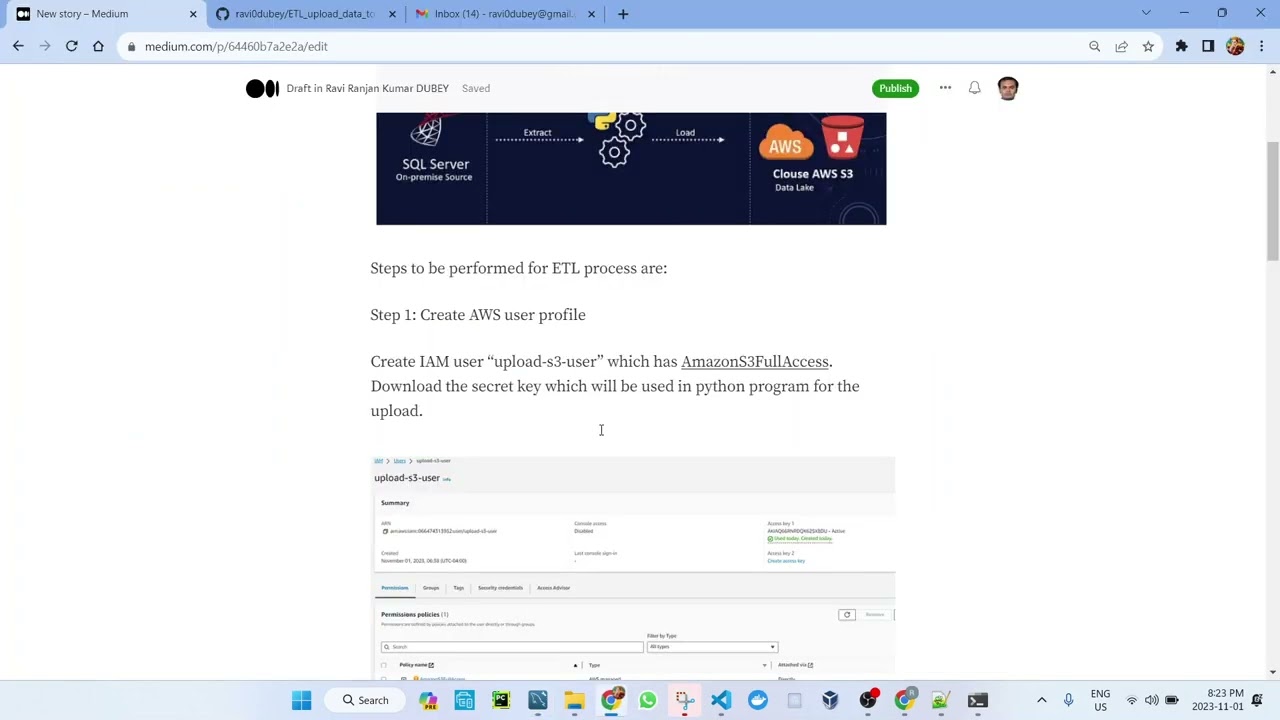
Task: Open MySQL Workbench from the taskbar
Action: 537,700
